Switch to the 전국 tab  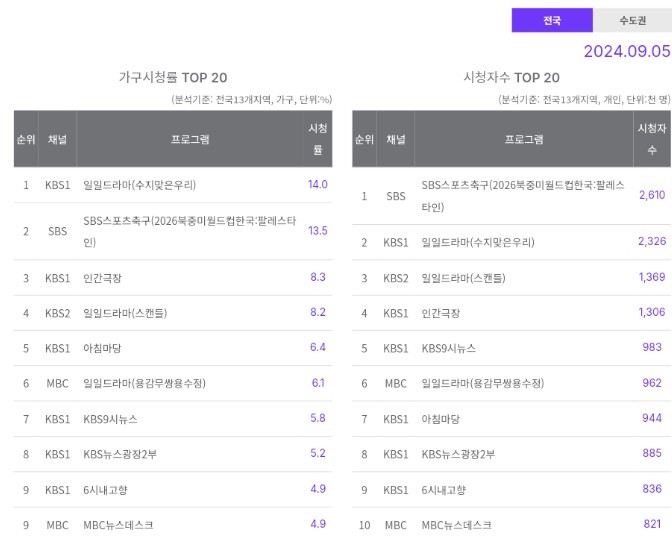(552, 20)
